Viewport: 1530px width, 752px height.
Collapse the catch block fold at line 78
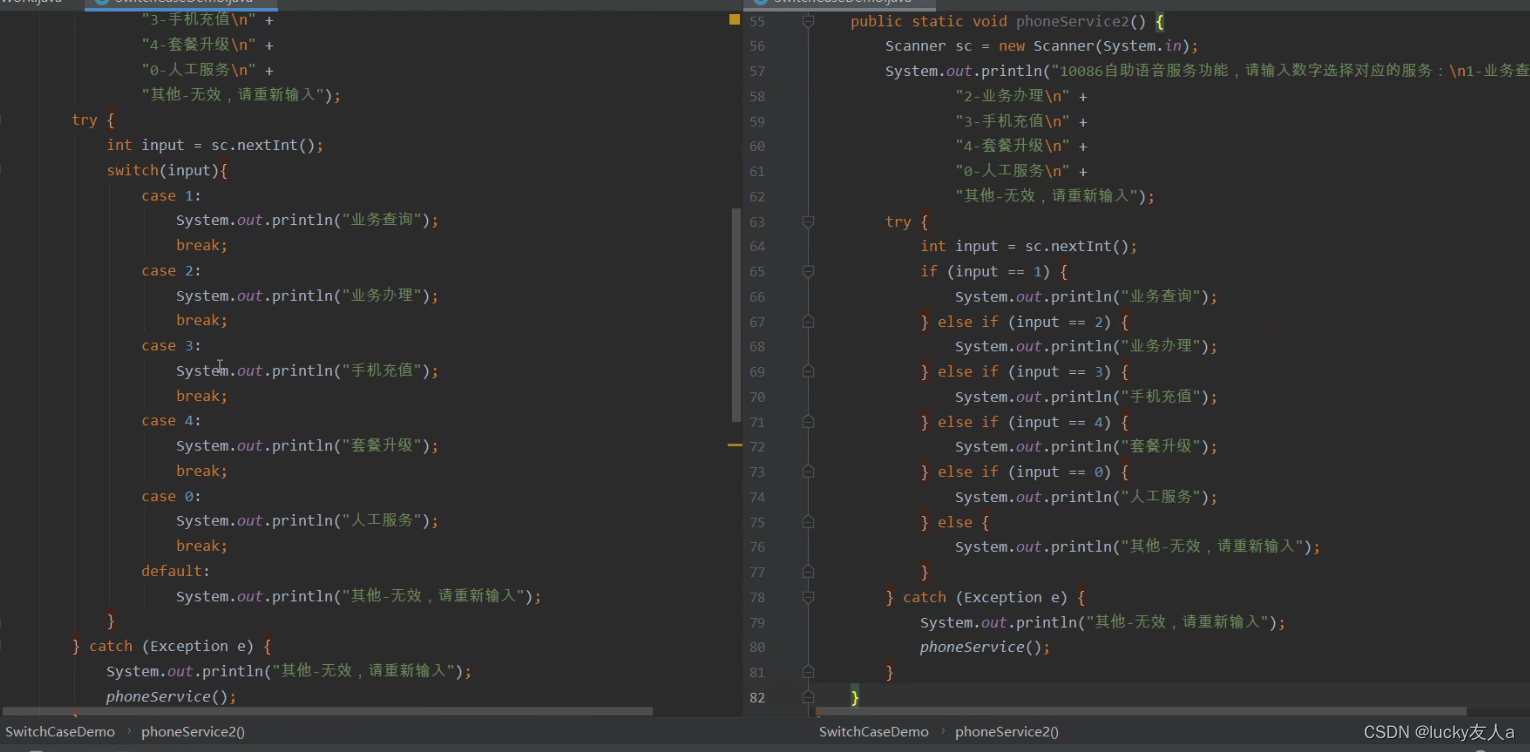(x=808, y=597)
